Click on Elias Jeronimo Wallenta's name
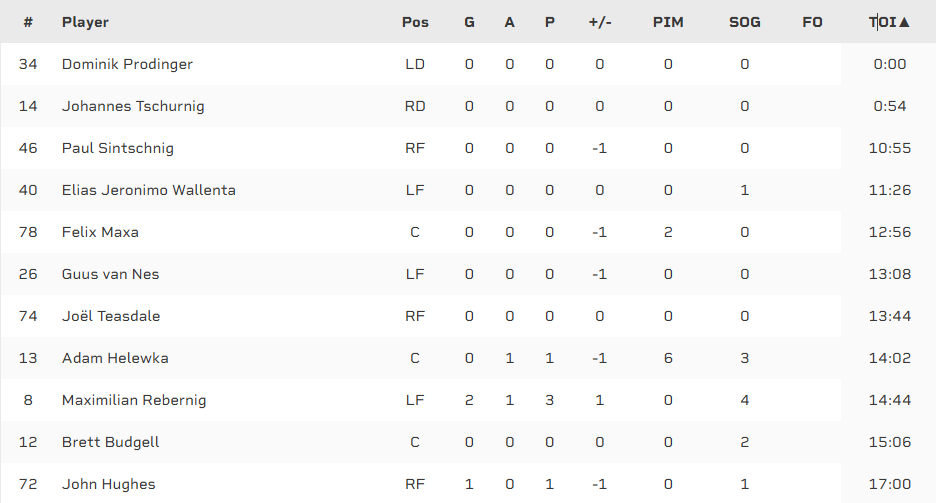 click(149, 190)
